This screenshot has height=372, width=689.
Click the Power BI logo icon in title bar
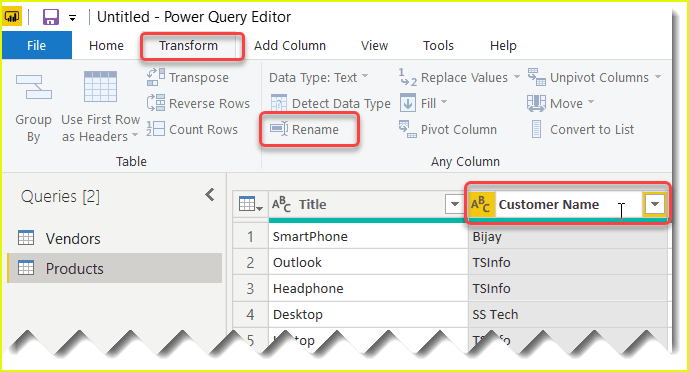pos(12,17)
